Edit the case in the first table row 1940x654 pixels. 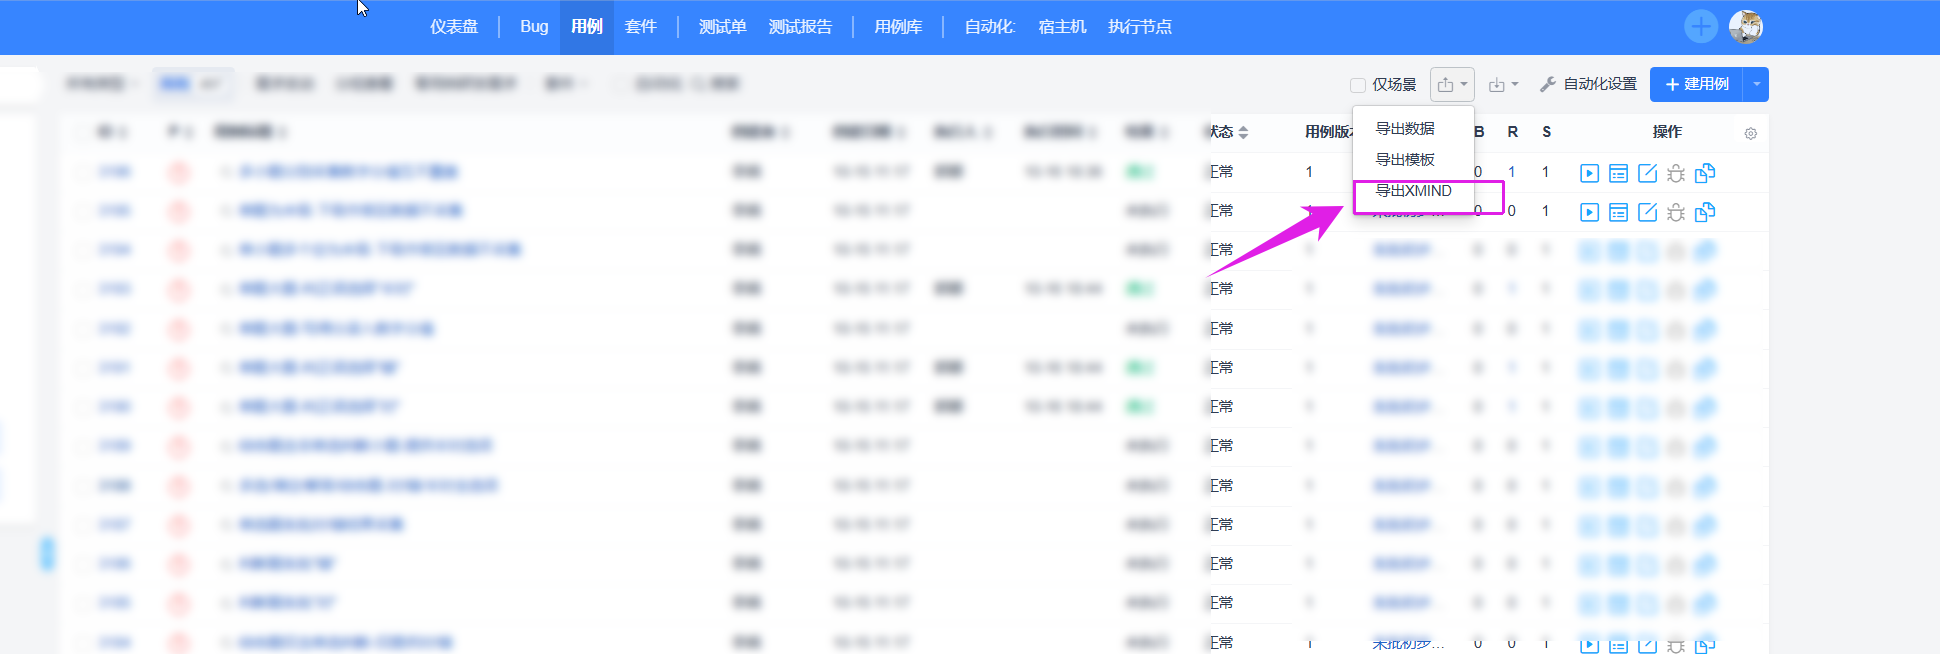point(1647,173)
